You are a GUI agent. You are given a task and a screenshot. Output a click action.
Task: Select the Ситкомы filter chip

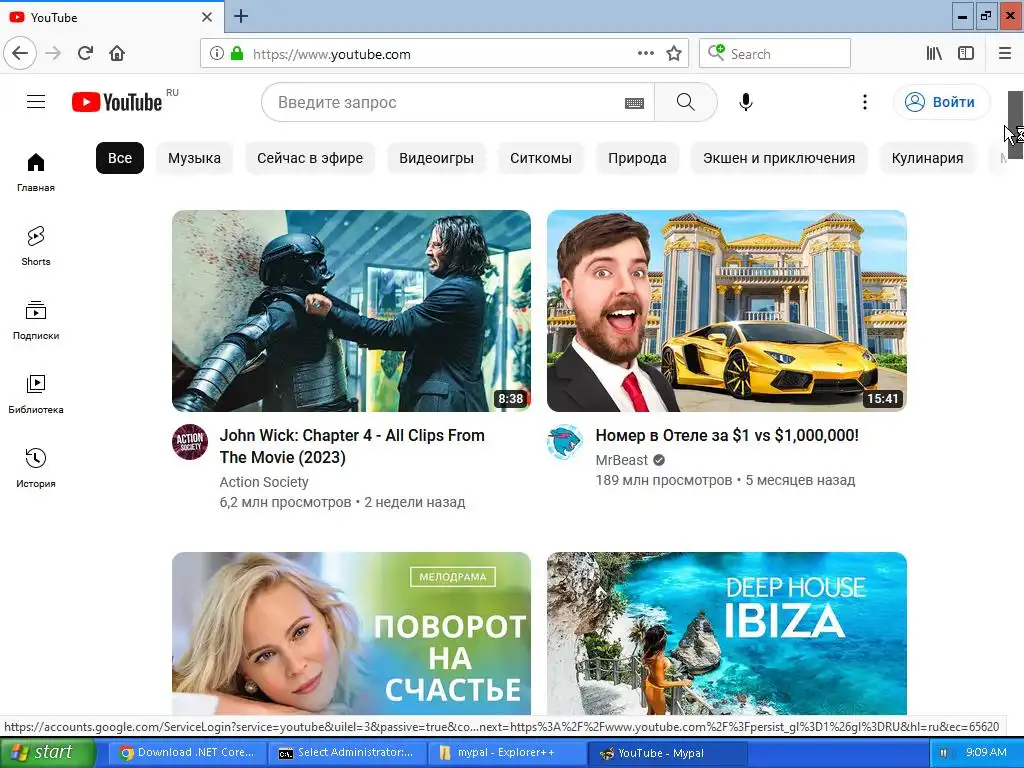(x=541, y=158)
